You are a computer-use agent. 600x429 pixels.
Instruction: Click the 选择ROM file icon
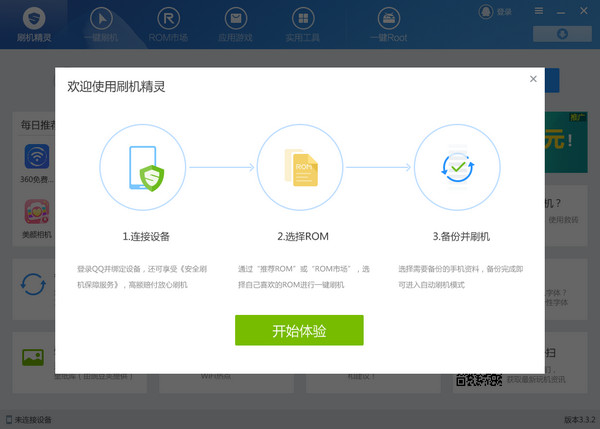click(x=301, y=168)
